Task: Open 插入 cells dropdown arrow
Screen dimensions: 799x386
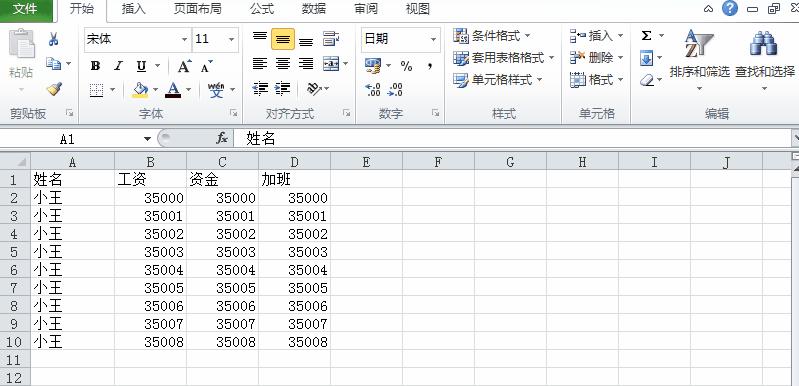Action: click(x=621, y=36)
